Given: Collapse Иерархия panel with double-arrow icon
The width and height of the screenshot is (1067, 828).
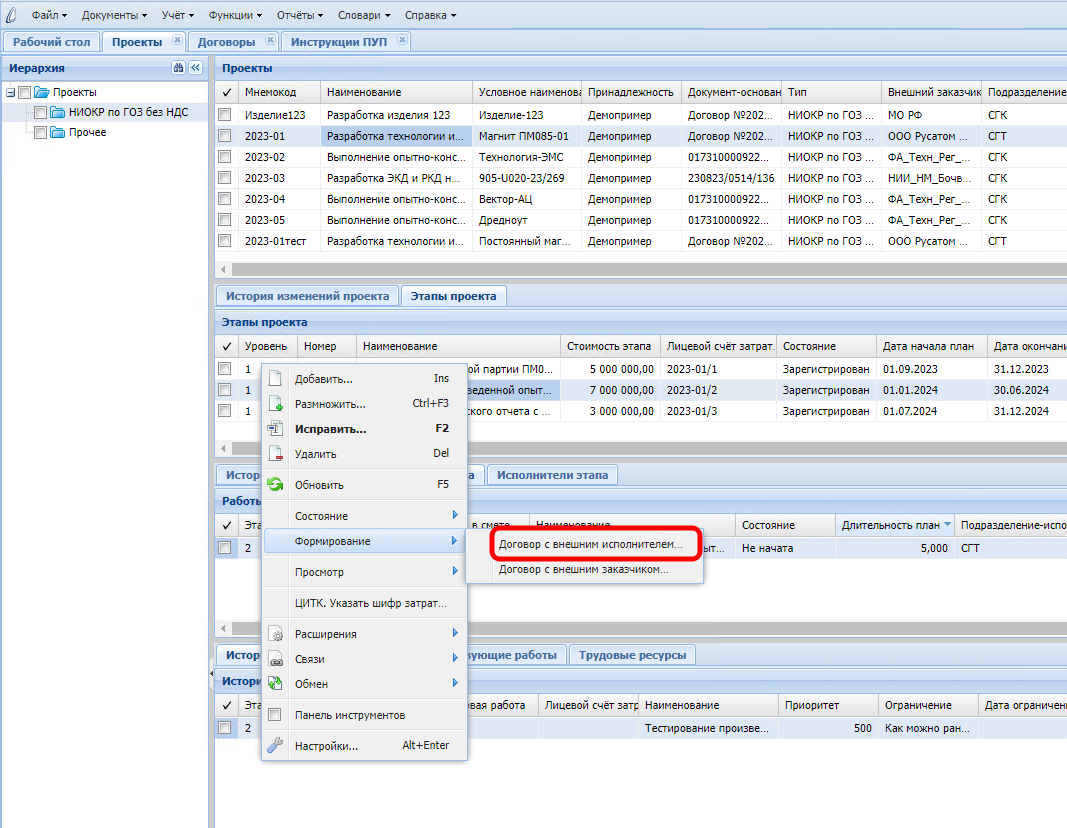Looking at the screenshot, I should 195,68.
